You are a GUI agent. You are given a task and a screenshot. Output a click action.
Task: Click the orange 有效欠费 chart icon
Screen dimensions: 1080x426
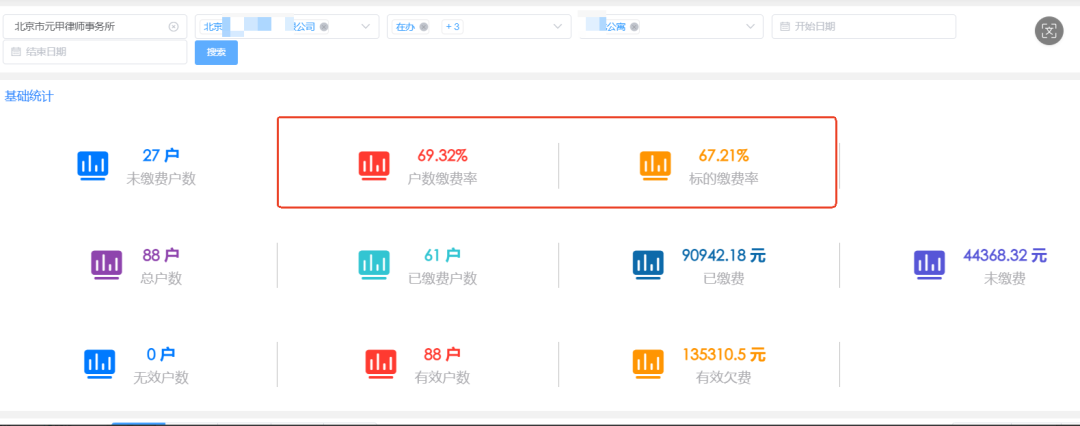[x=648, y=364]
